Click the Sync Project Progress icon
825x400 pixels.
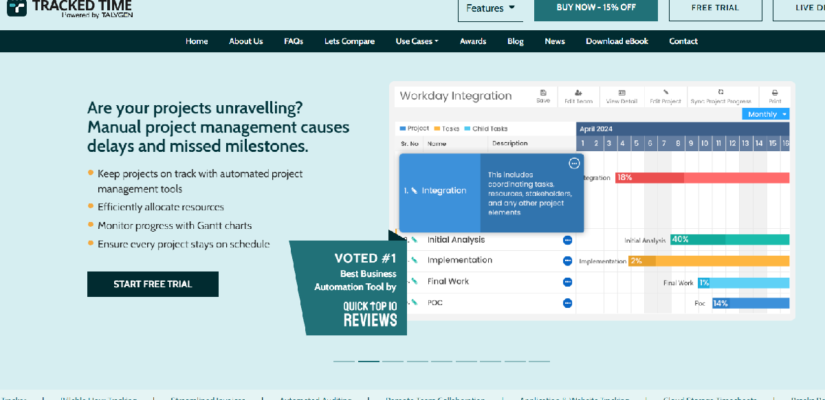click(x=720, y=95)
